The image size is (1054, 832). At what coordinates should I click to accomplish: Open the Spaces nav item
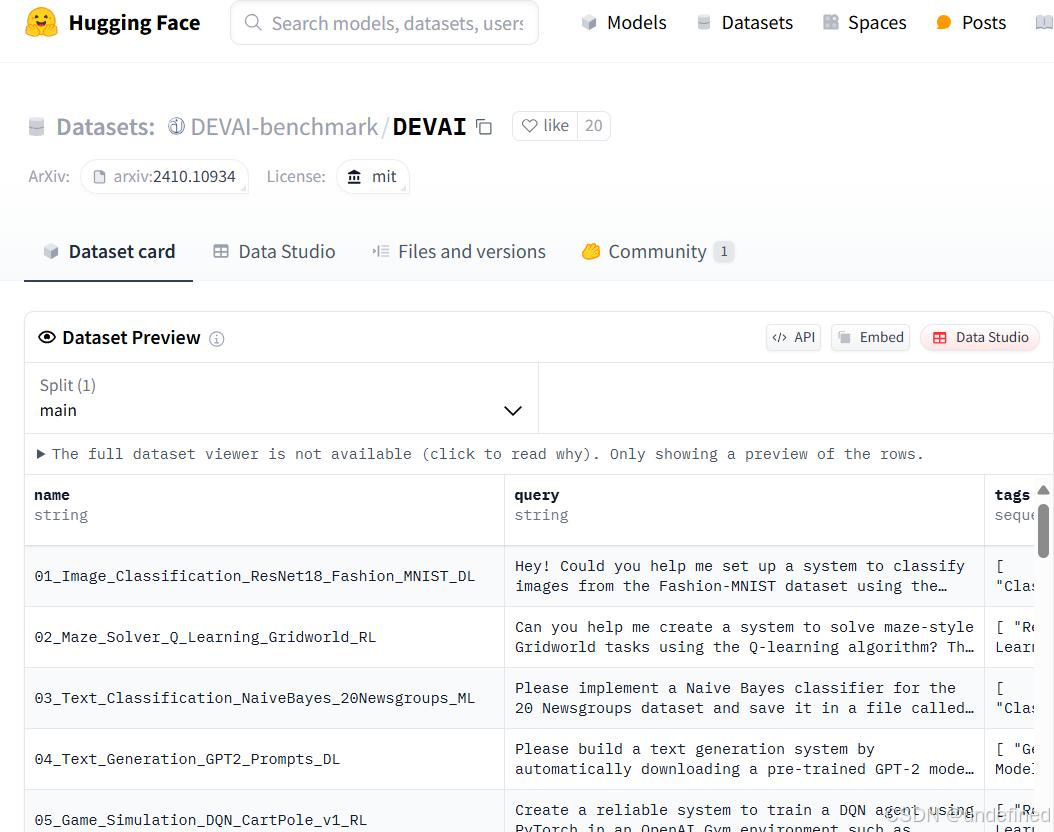click(864, 23)
